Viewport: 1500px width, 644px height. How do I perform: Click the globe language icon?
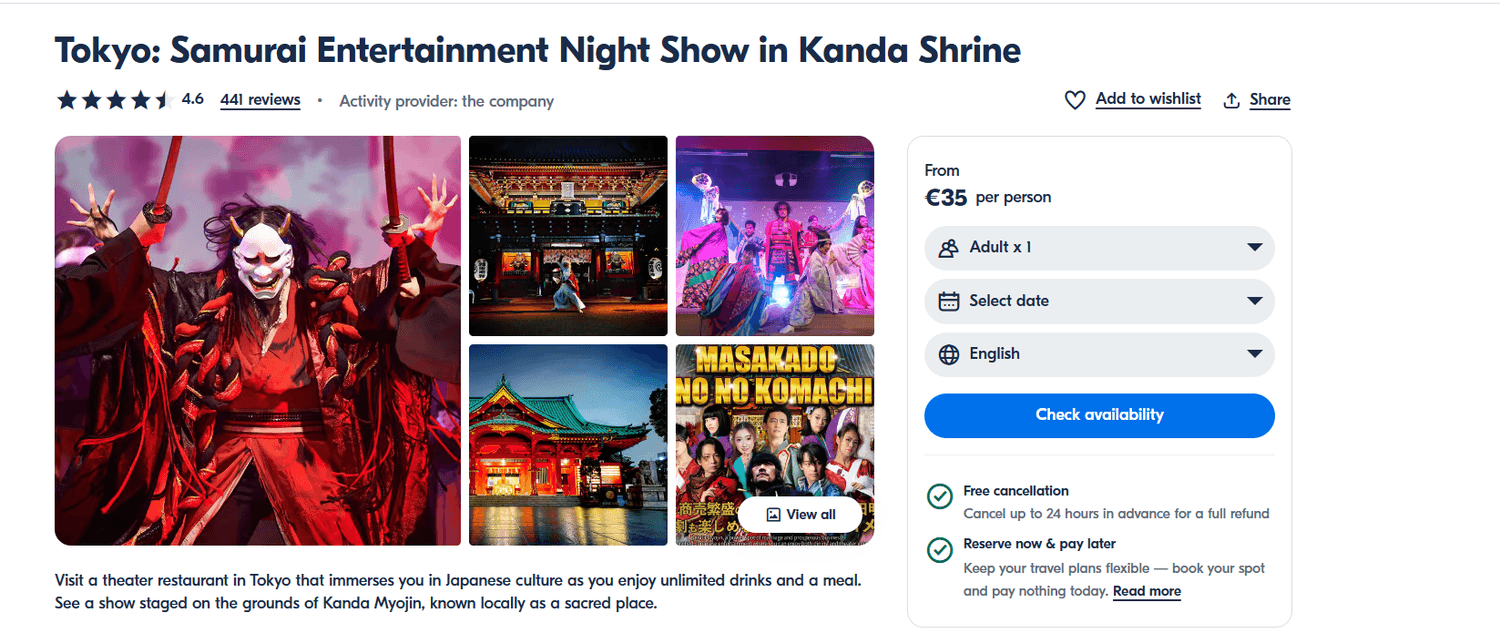[949, 354]
